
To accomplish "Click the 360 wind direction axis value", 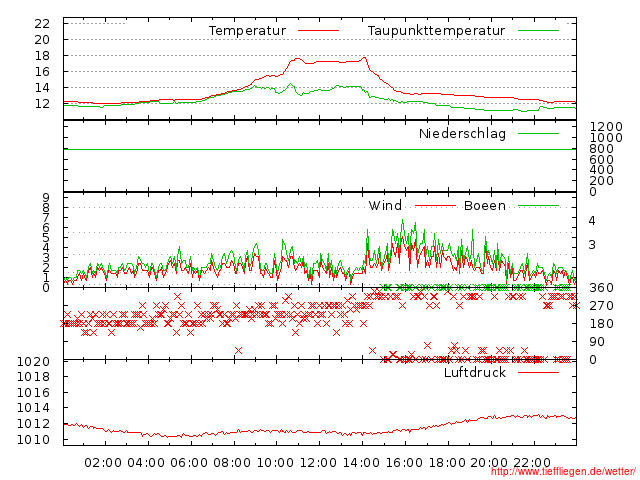I will coord(602,288).
